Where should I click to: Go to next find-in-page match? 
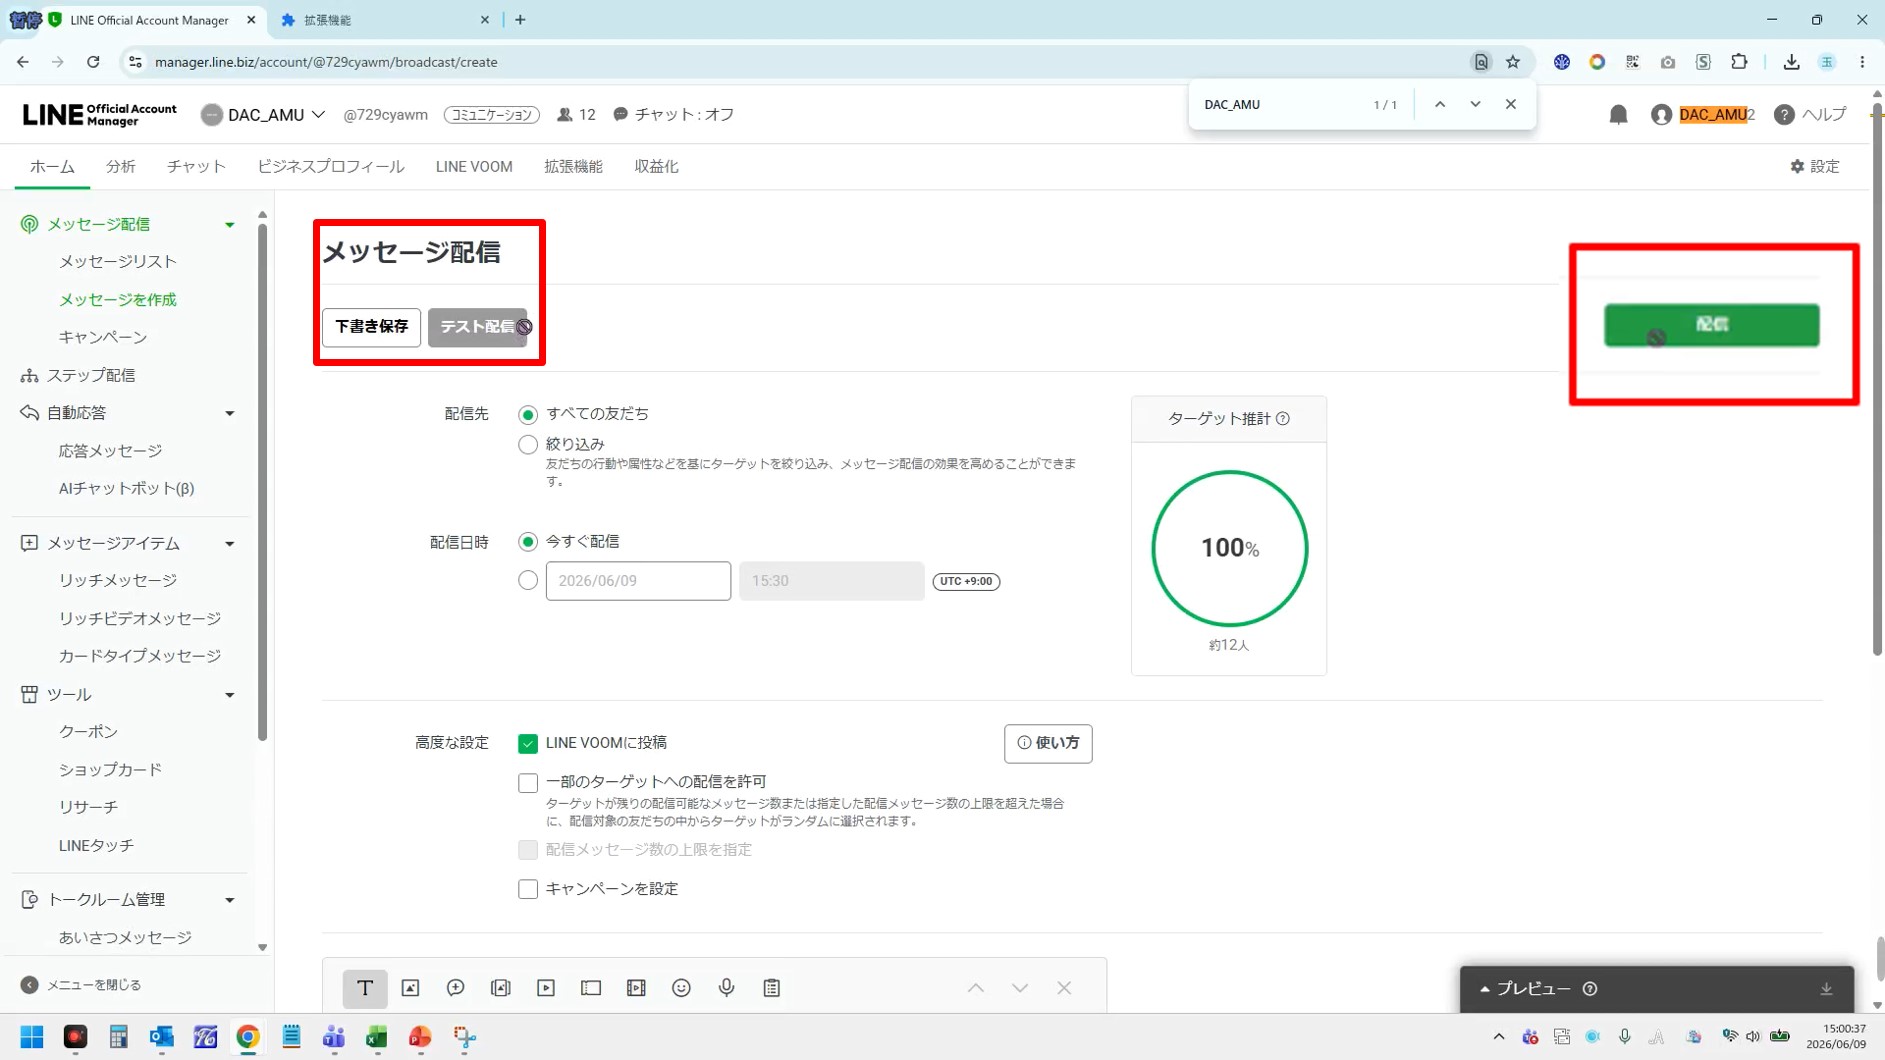(1475, 104)
